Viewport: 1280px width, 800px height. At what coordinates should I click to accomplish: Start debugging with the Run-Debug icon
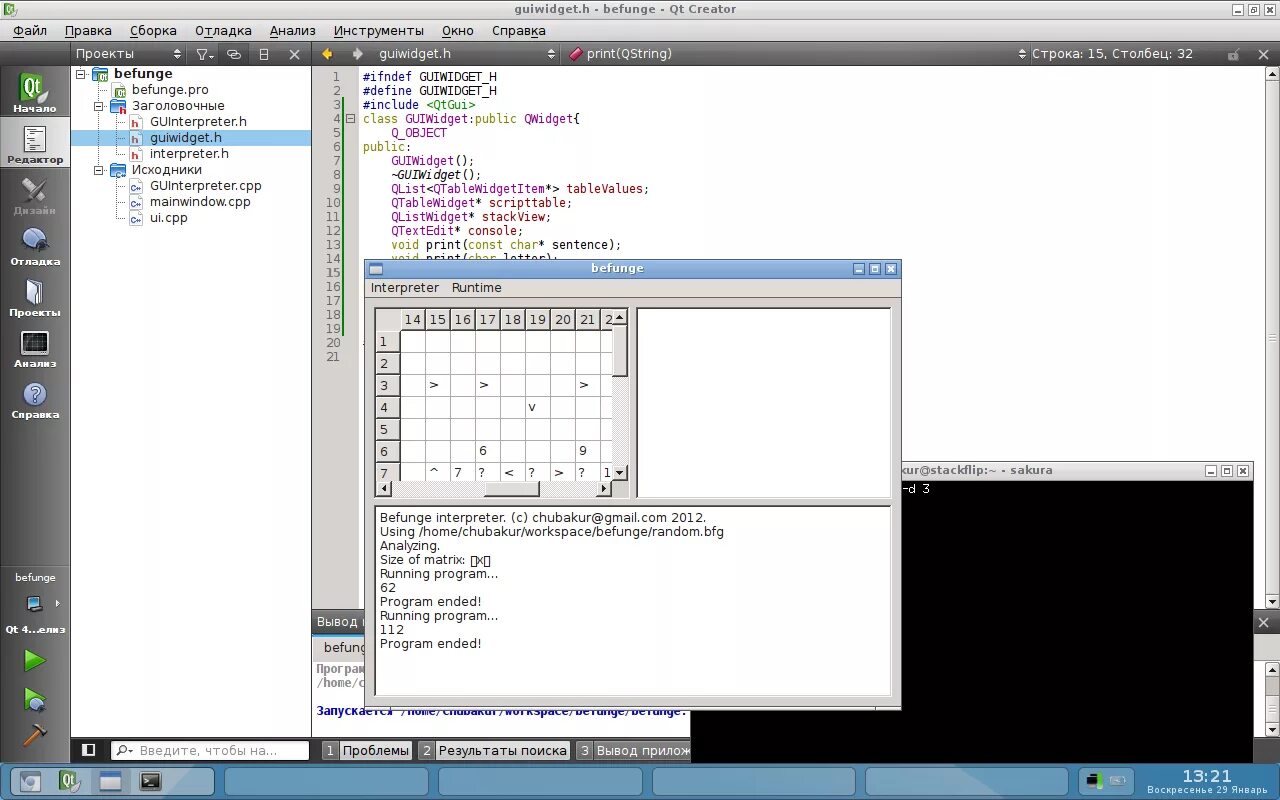(x=35, y=698)
